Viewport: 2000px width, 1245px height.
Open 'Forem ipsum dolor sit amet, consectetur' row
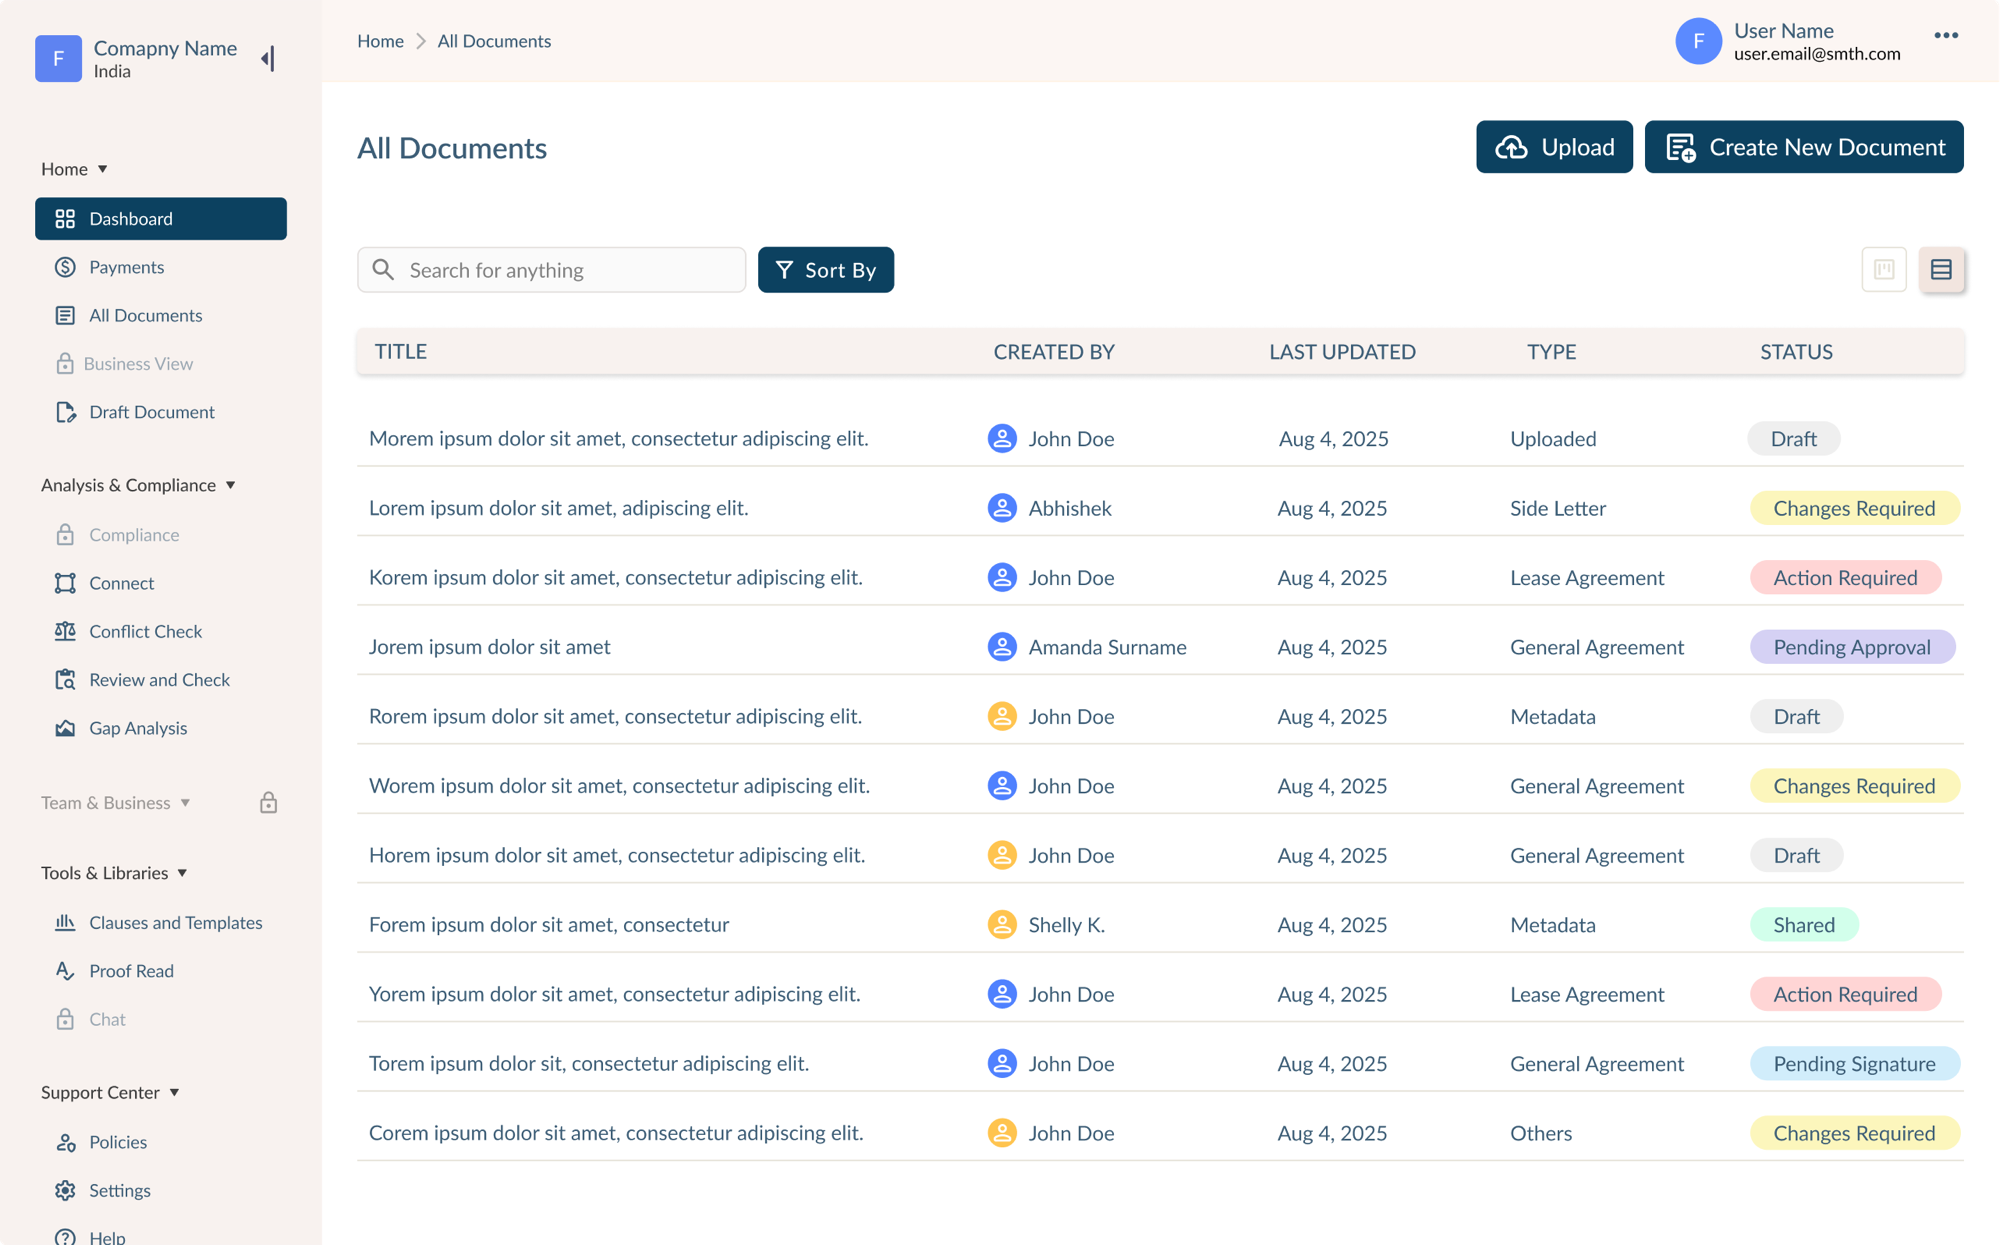coord(548,924)
